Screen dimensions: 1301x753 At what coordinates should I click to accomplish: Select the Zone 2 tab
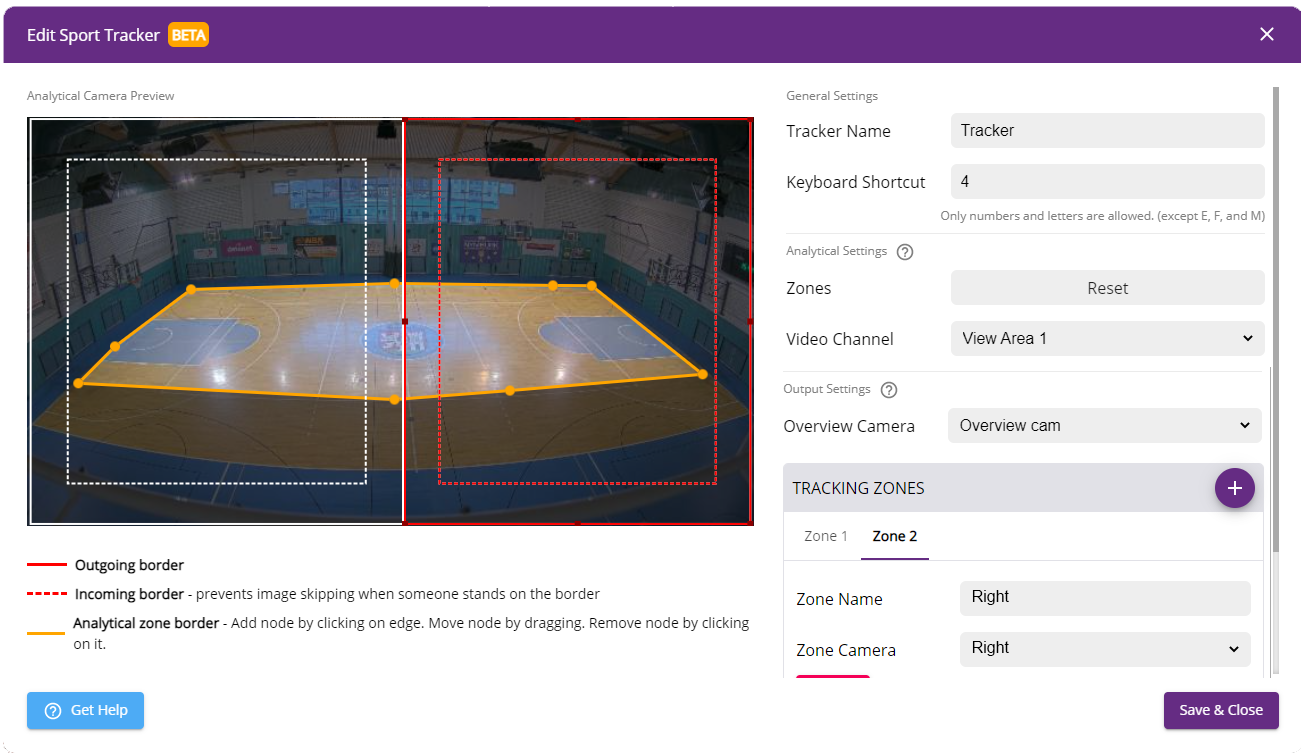(x=894, y=536)
